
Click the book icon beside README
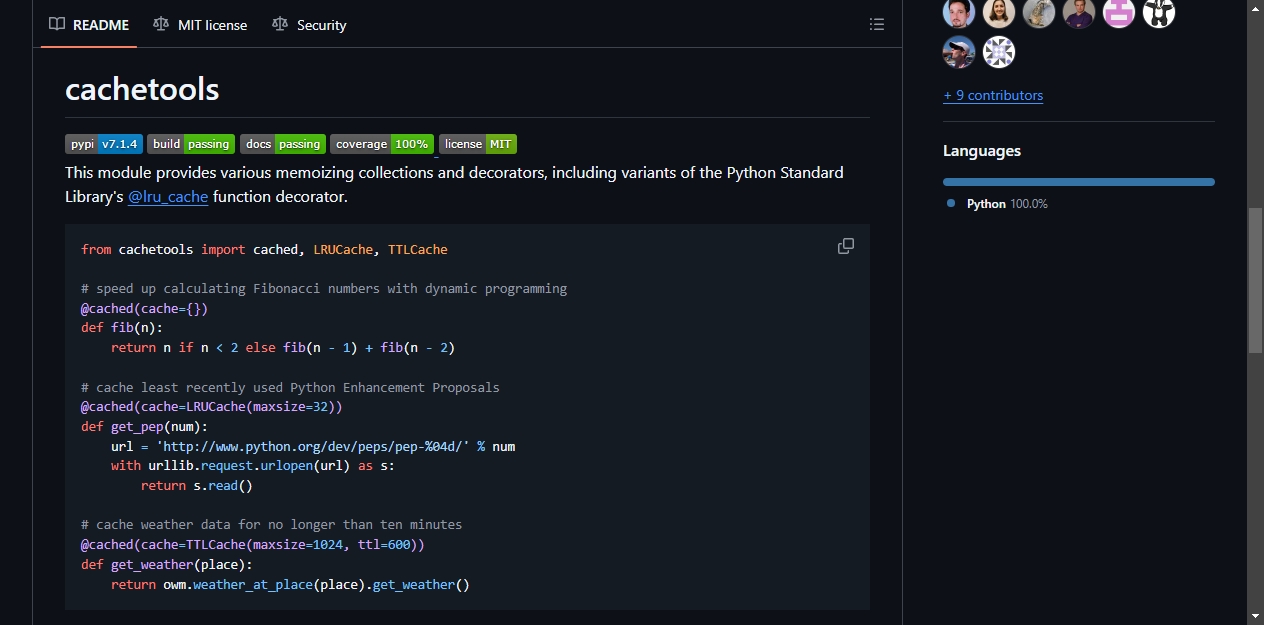[x=57, y=25]
